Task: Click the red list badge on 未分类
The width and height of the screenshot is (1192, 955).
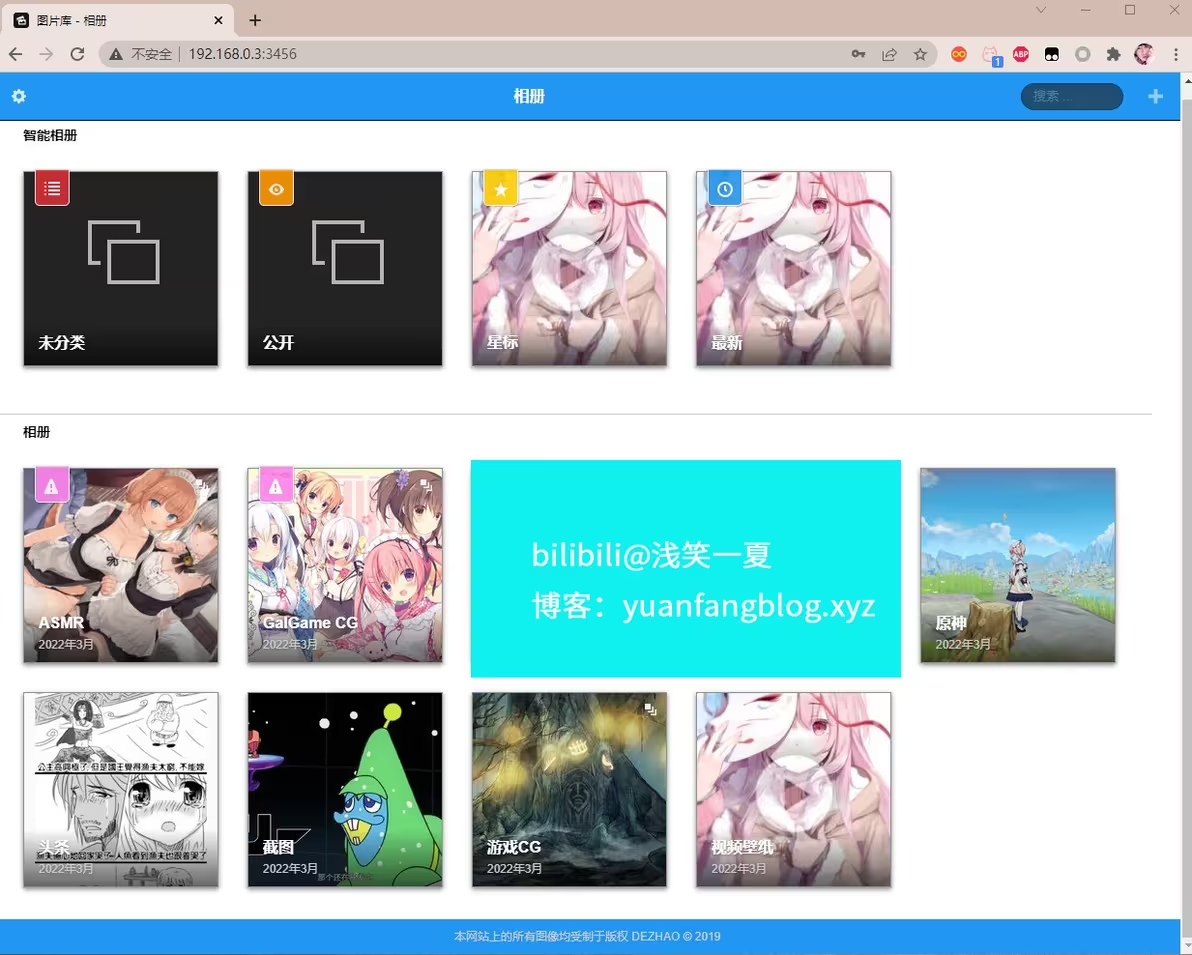Action: [52, 188]
